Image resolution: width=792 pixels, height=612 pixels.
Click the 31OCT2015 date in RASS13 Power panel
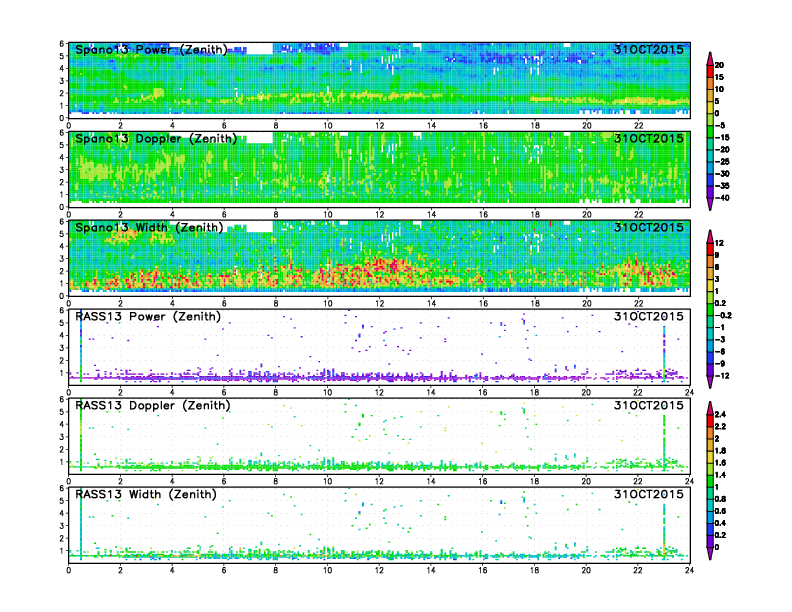pyautogui.click(x=649, y=317)
